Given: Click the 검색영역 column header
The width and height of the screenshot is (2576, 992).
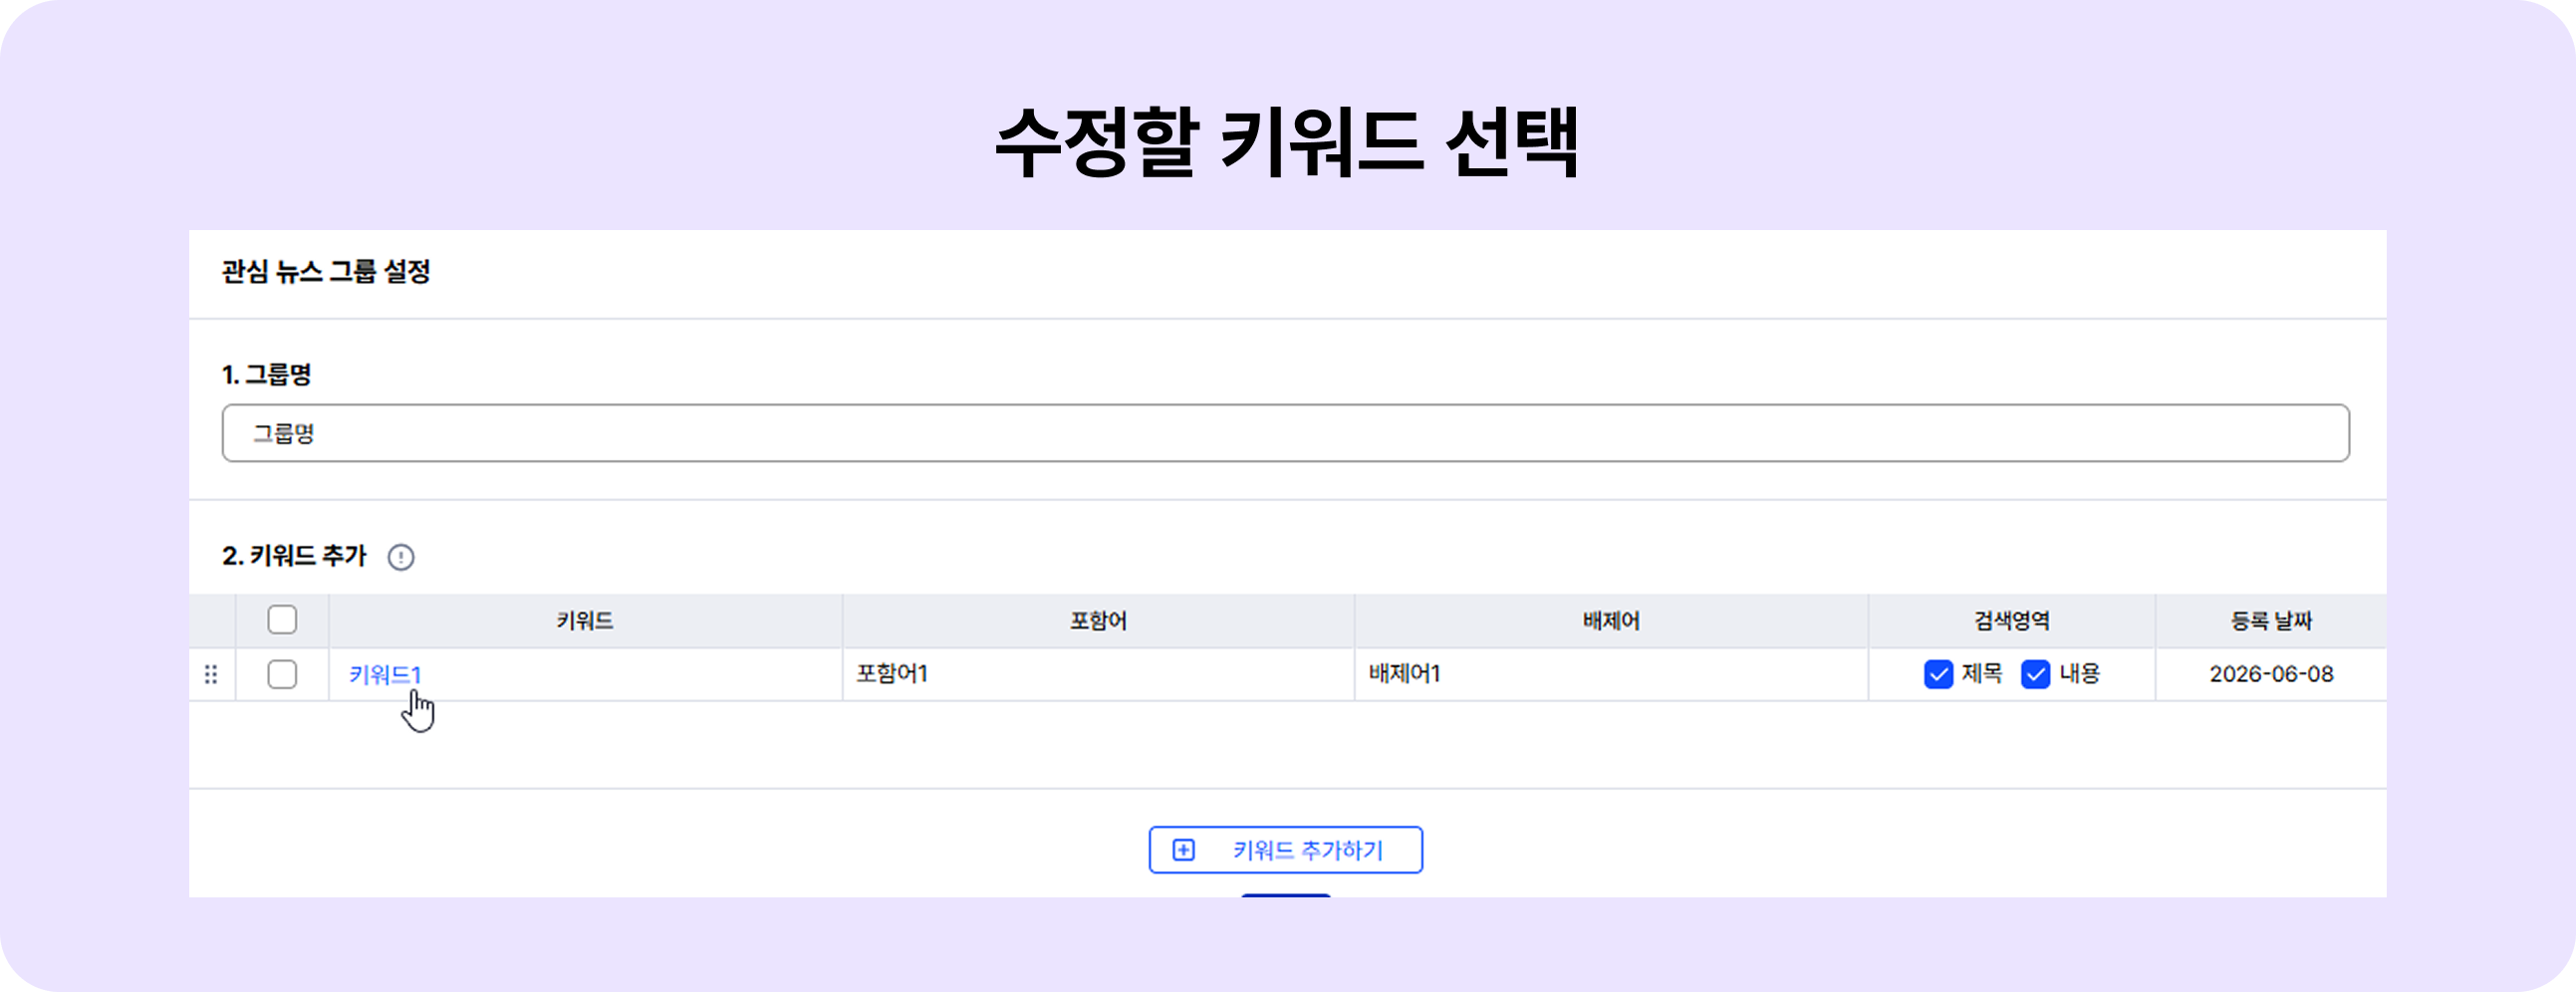Looking at the screenshot, I should click(x=2011, y=621).
